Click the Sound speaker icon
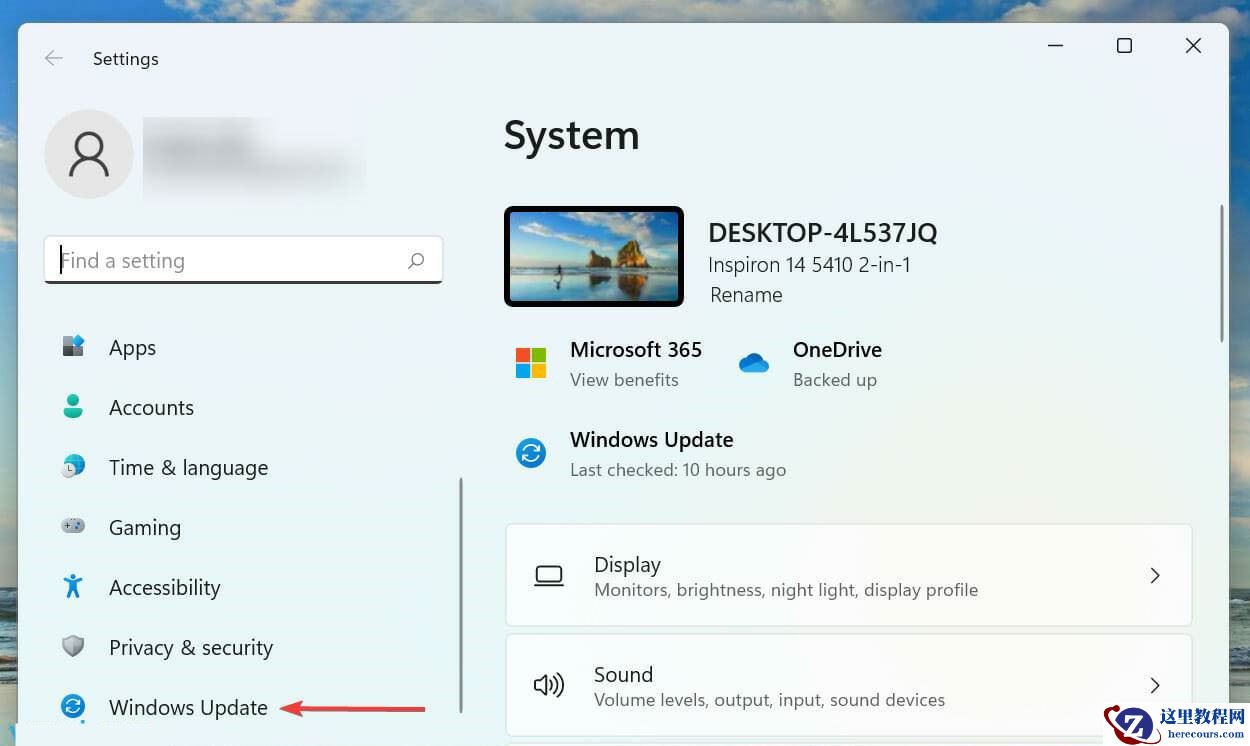 point(548,686)
